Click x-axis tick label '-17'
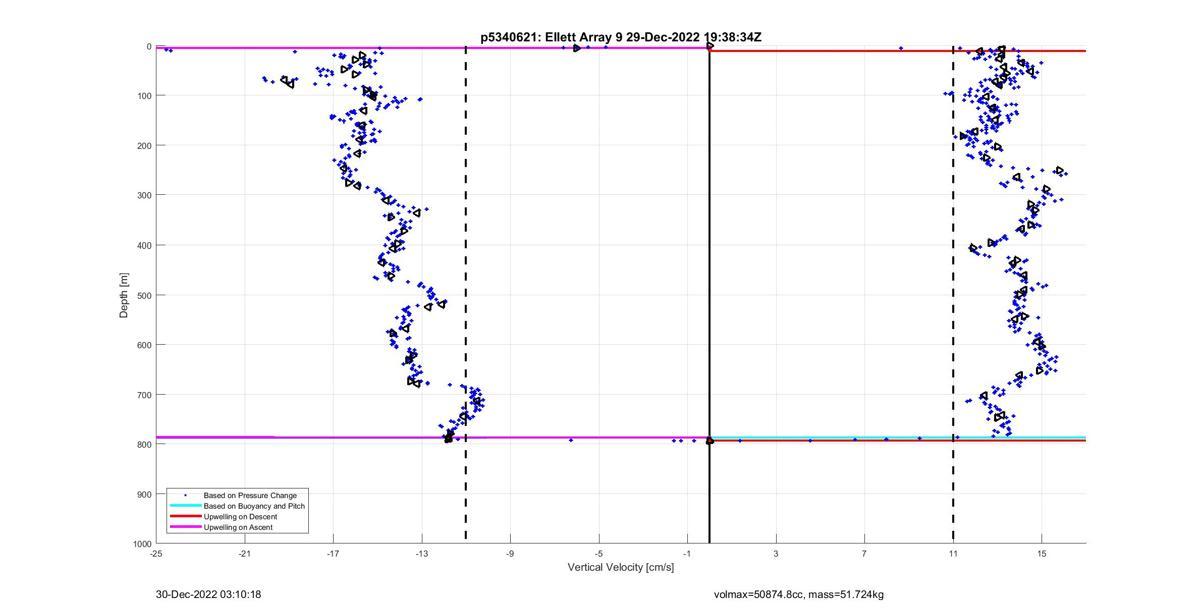Image resolution: width=1200 pixels, height=611 pixels. (333, 553)
